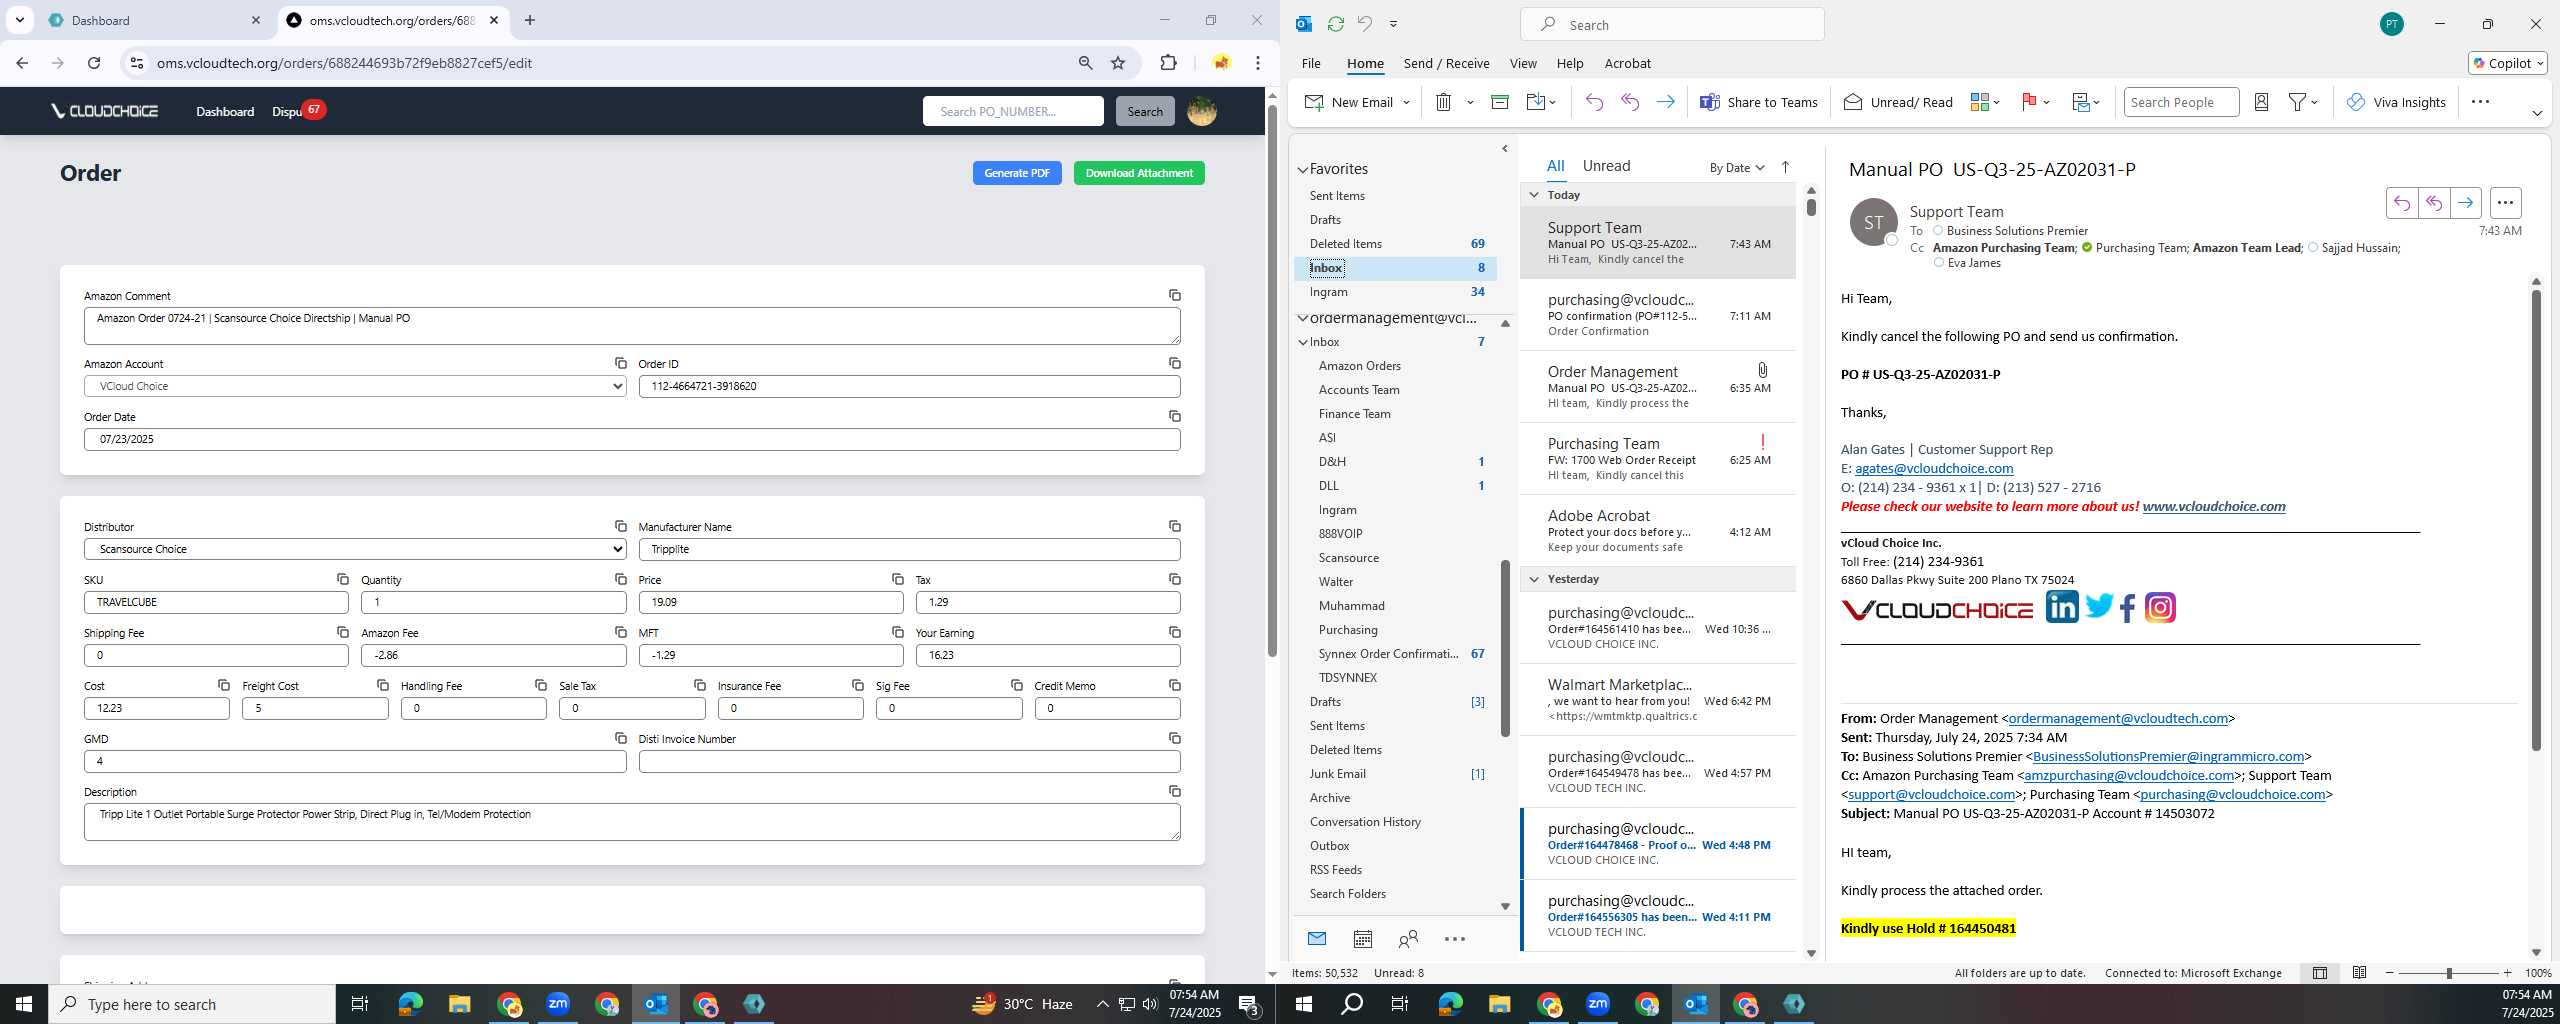Select the Scansource folder in Outlook
Screen dimensions: 2560x1024
1348,558
